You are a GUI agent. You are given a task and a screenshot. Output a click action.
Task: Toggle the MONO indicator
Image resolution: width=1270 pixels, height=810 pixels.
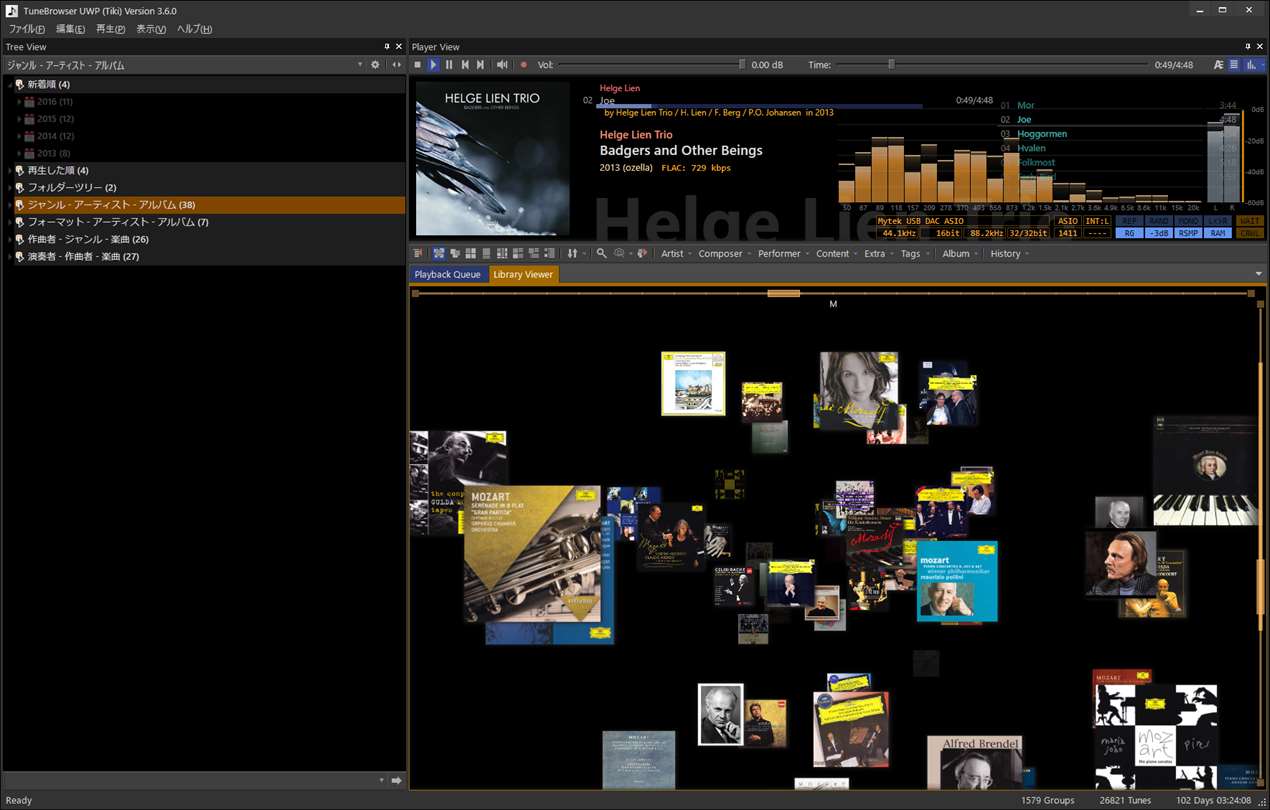[1188, 221]
